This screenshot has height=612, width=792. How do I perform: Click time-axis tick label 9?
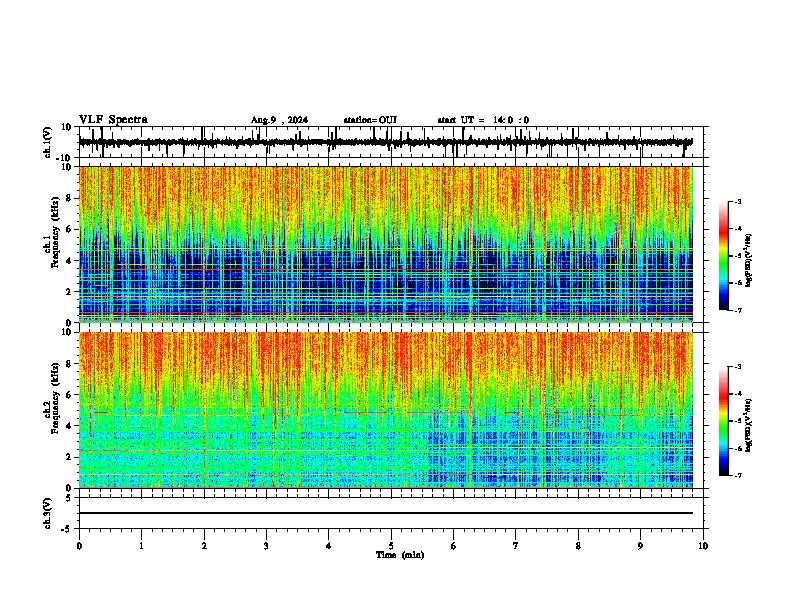(x=640, y=546)
